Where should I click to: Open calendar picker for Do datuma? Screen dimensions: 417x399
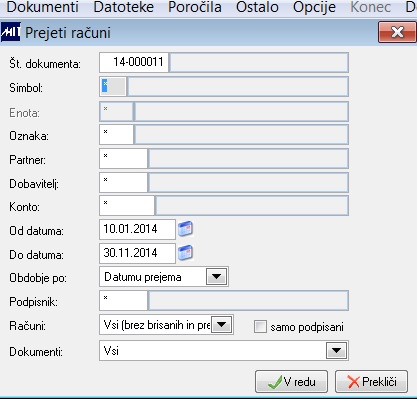(x=185, y=253)
